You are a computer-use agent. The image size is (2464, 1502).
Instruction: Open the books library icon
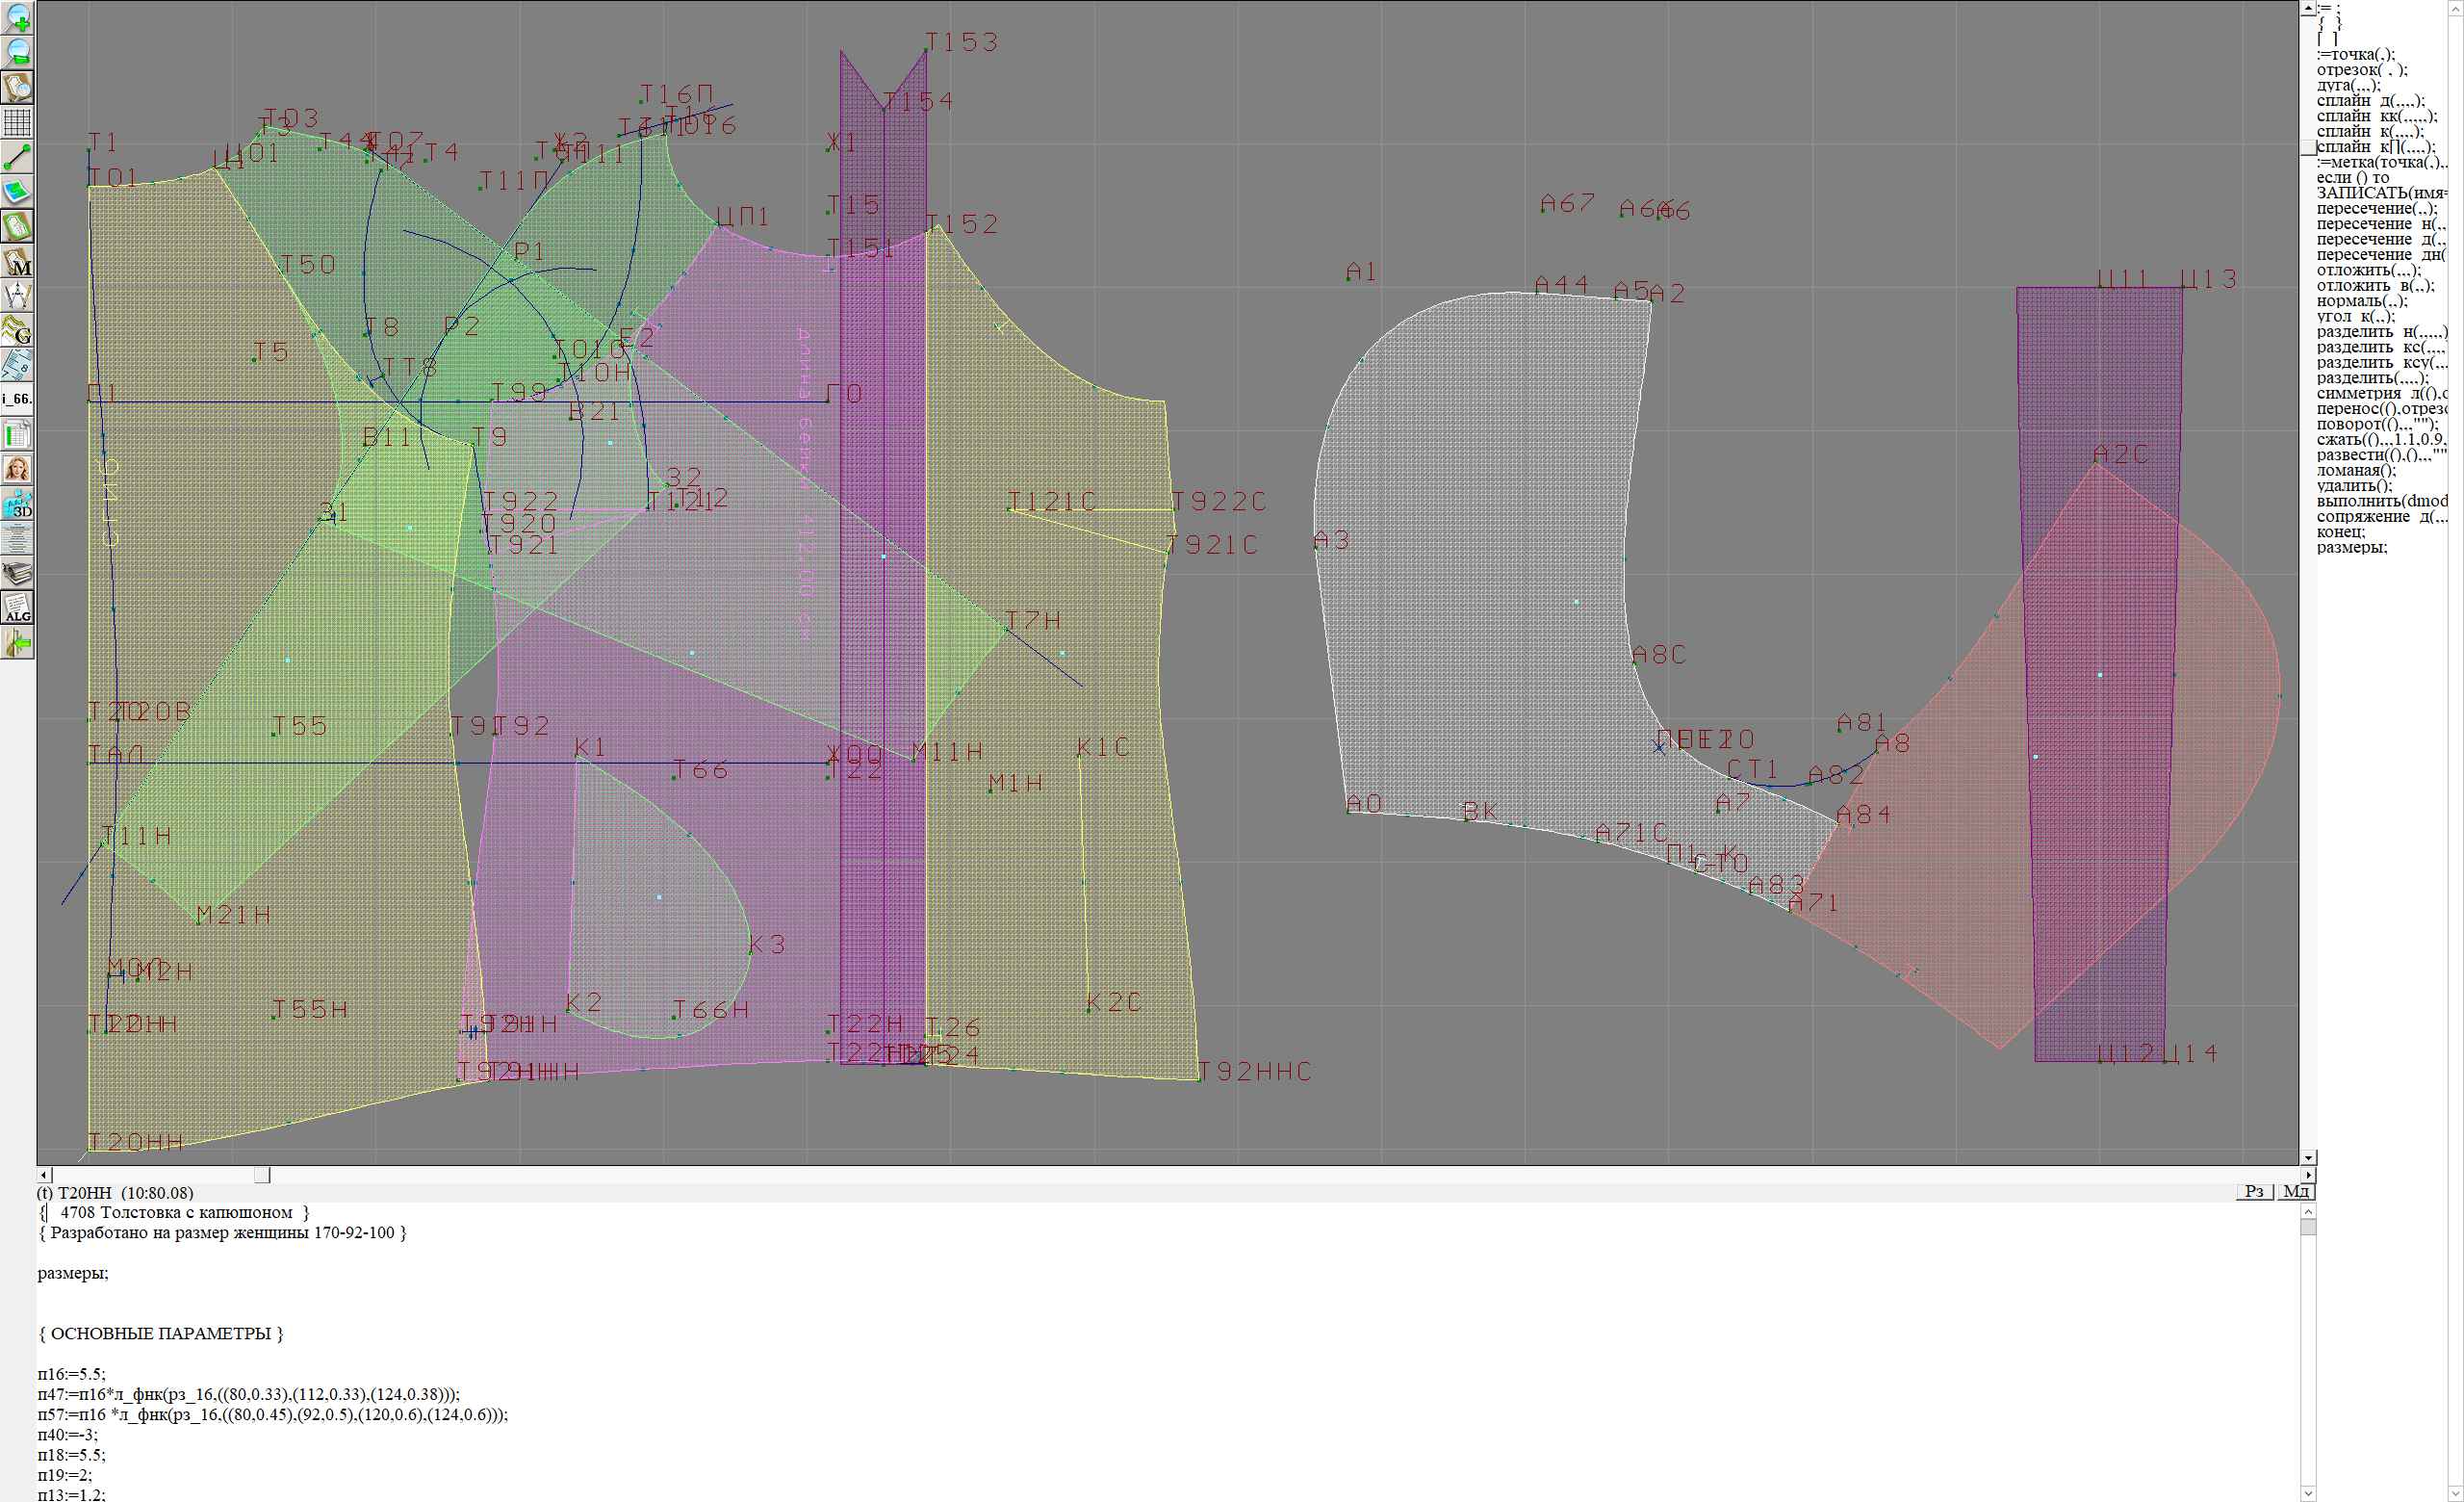point(17,573)
